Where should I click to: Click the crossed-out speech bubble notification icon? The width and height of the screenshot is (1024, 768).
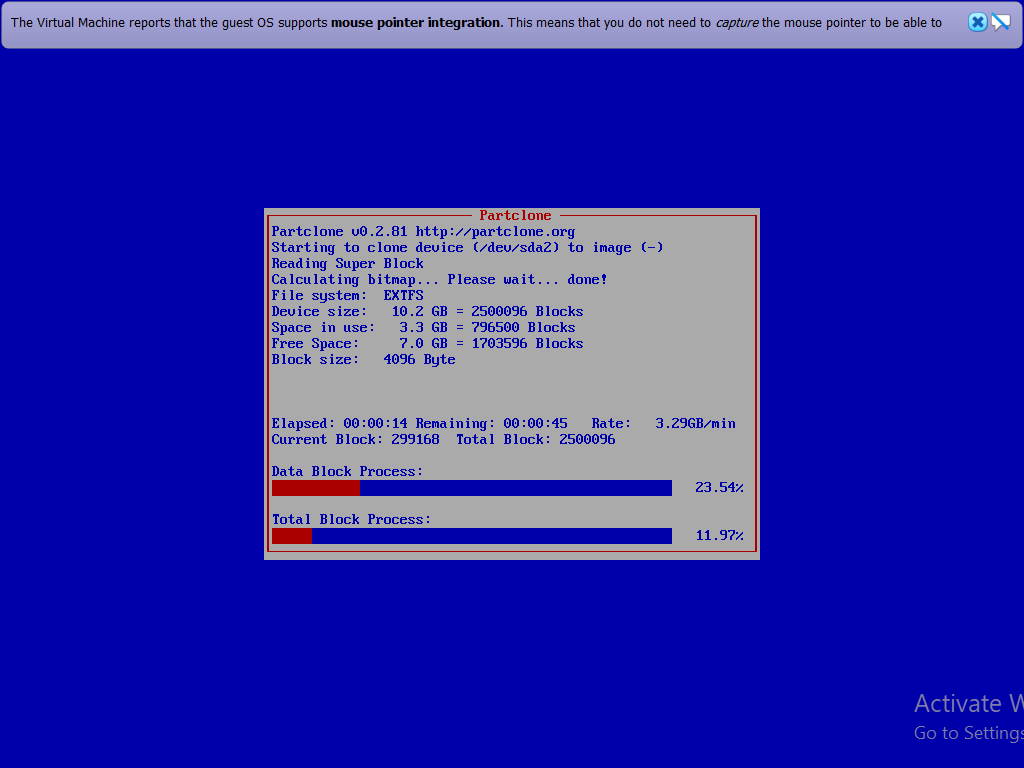999,22
